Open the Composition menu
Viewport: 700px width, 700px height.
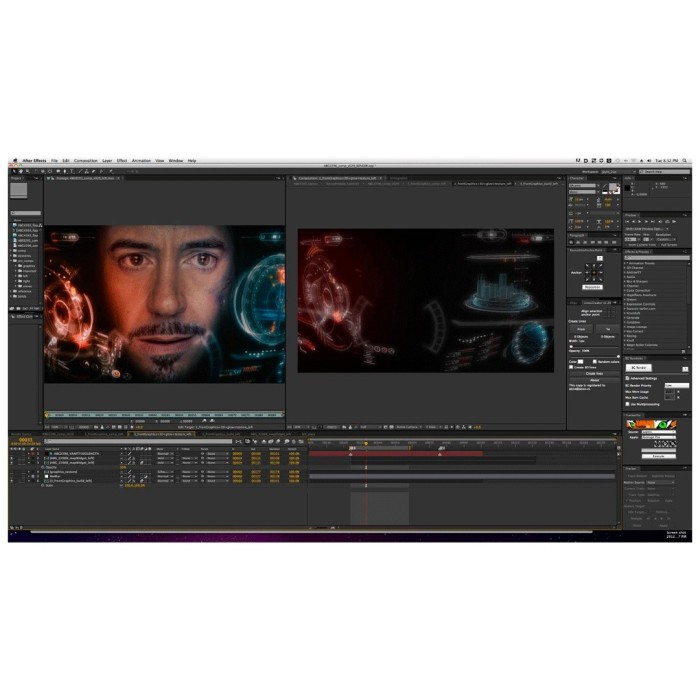point(86,161)
